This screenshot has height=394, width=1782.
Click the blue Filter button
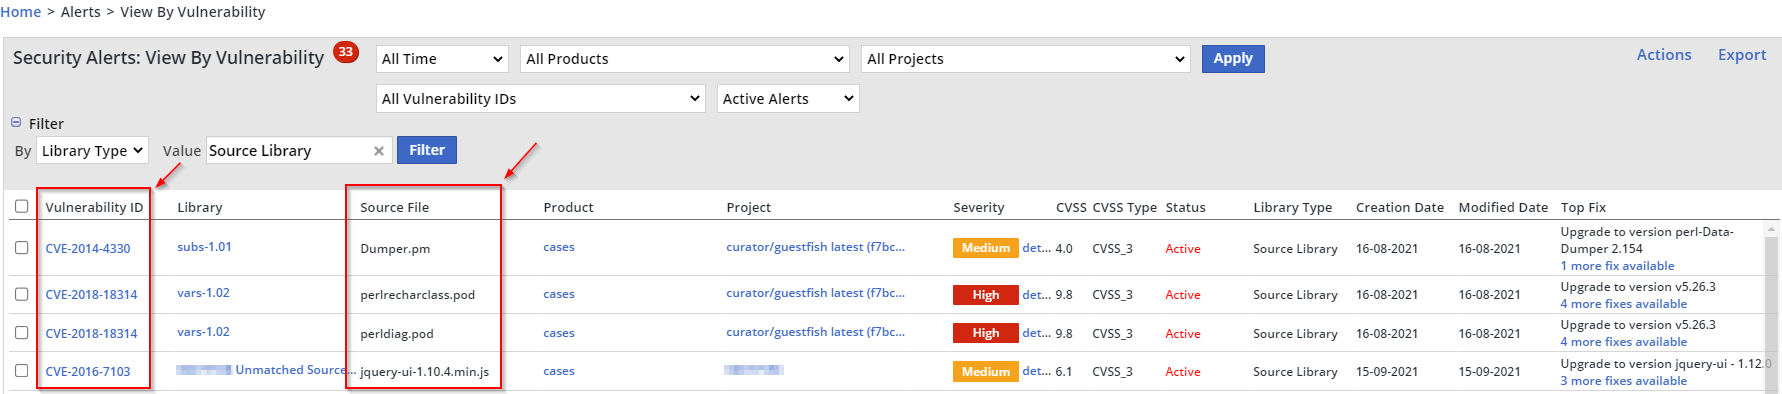(x=427, y=150)
